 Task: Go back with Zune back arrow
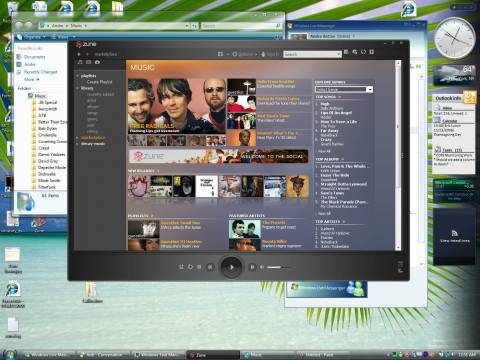click(79, 54)
